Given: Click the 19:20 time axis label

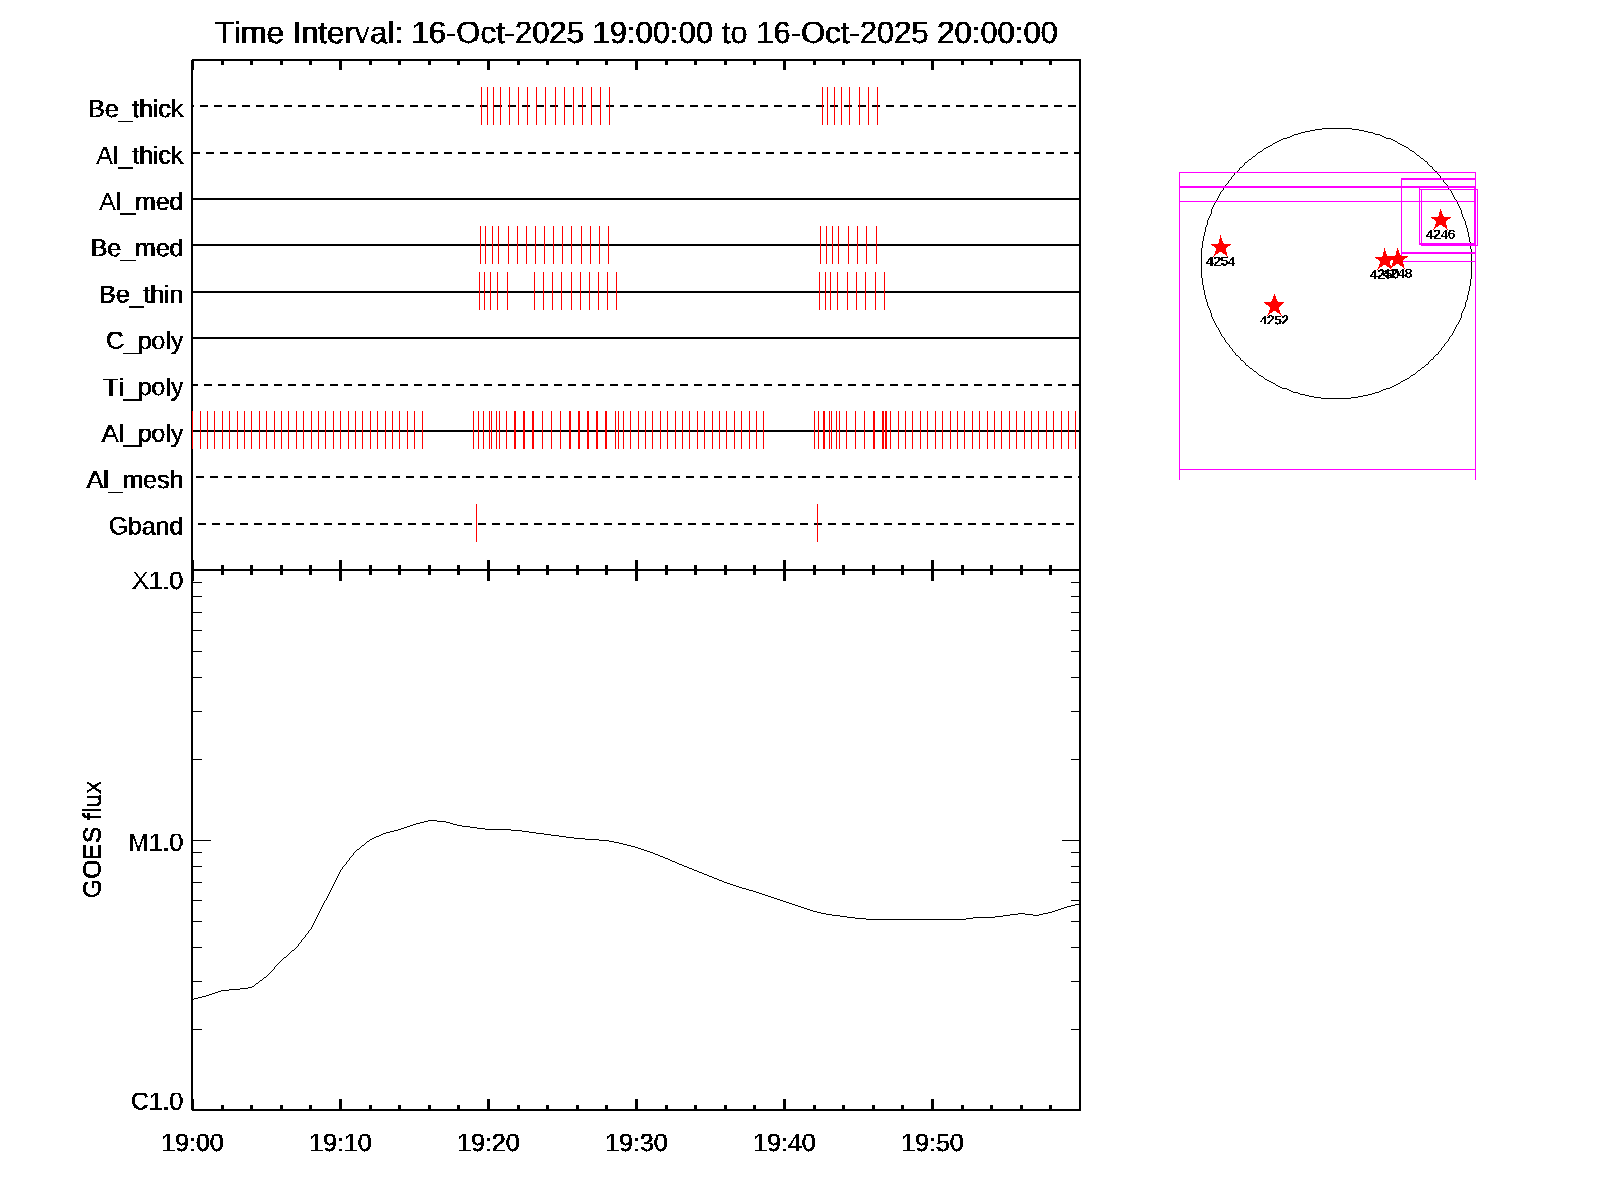Looking at the screenshot, I should coord(488,1143).
